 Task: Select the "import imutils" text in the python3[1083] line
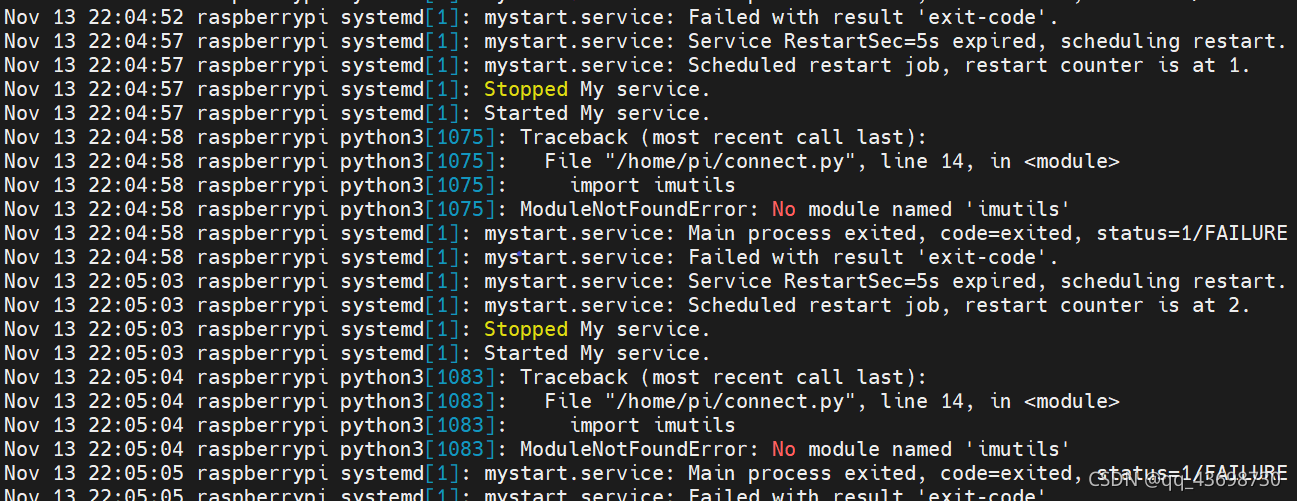[x=652, y=425]
